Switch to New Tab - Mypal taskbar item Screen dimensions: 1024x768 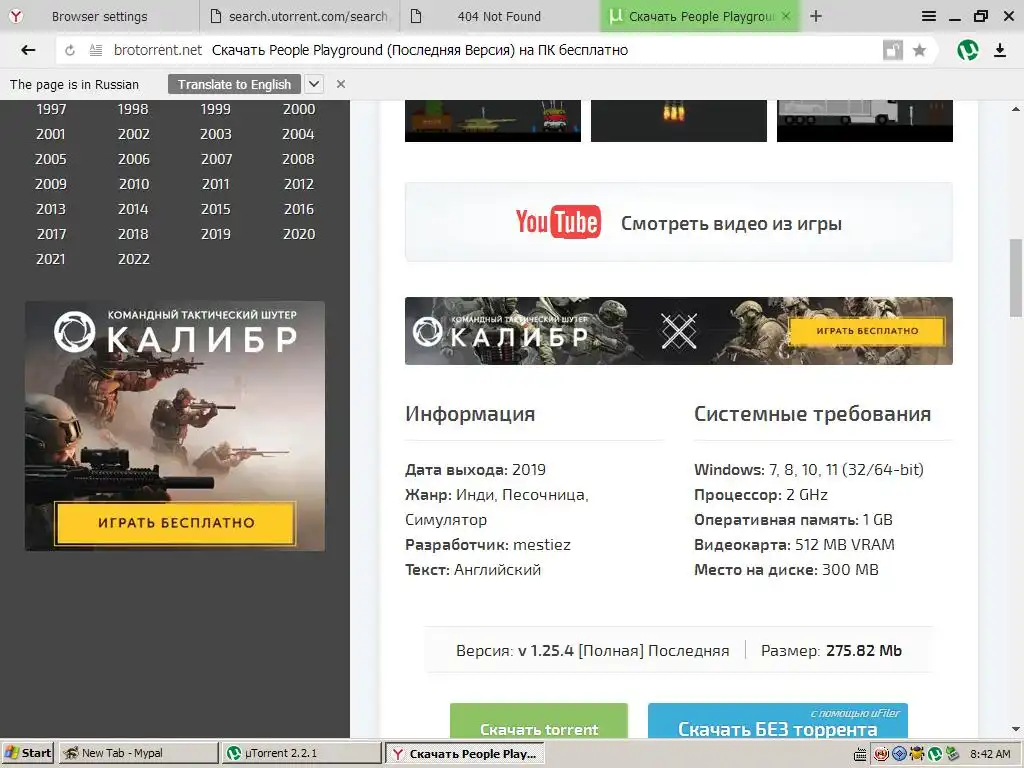(138, 753)
